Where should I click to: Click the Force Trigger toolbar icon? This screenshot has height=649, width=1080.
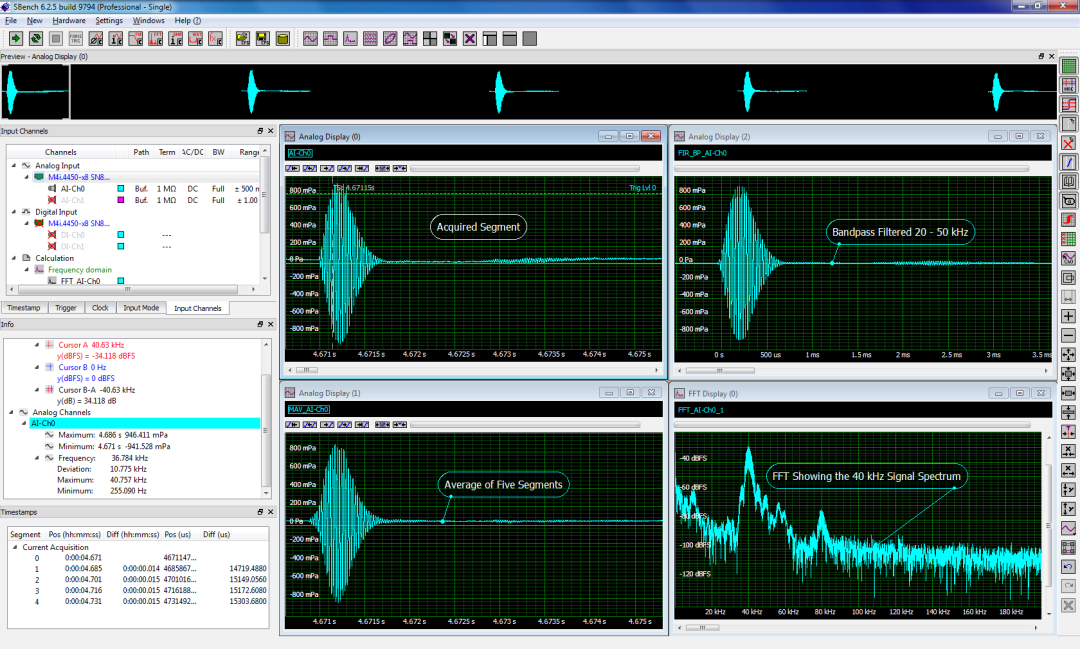point(75,39)
